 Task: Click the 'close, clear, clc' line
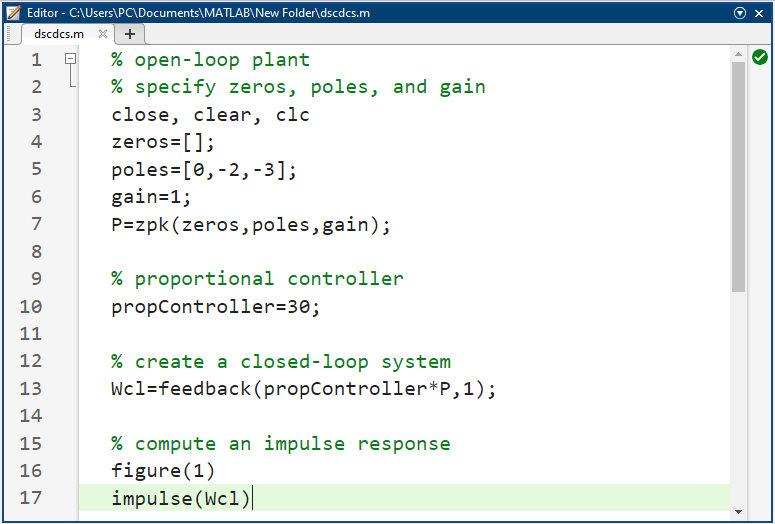(x=211, y=115)
